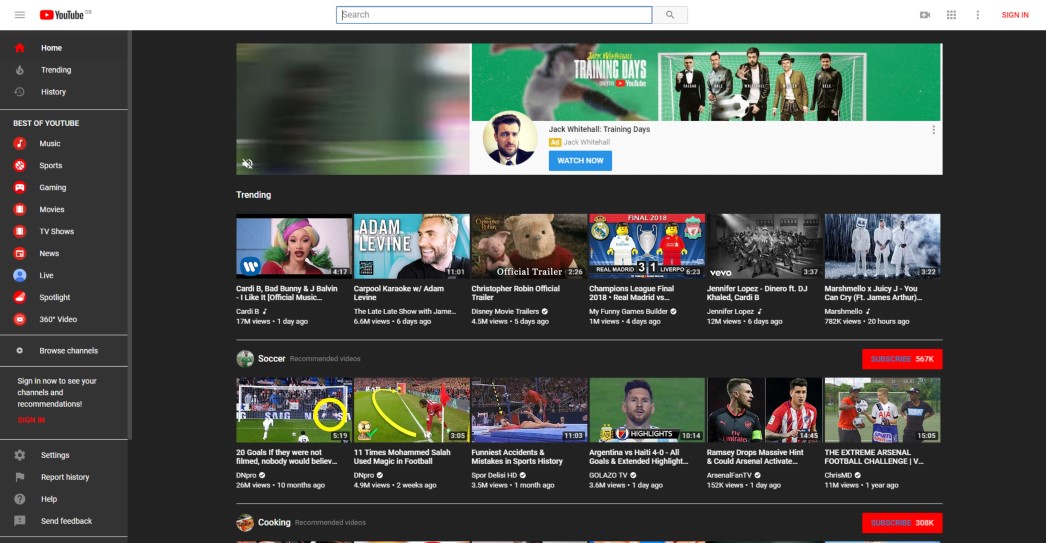
Task: Click the Settings gear icon
Action: 20,455
